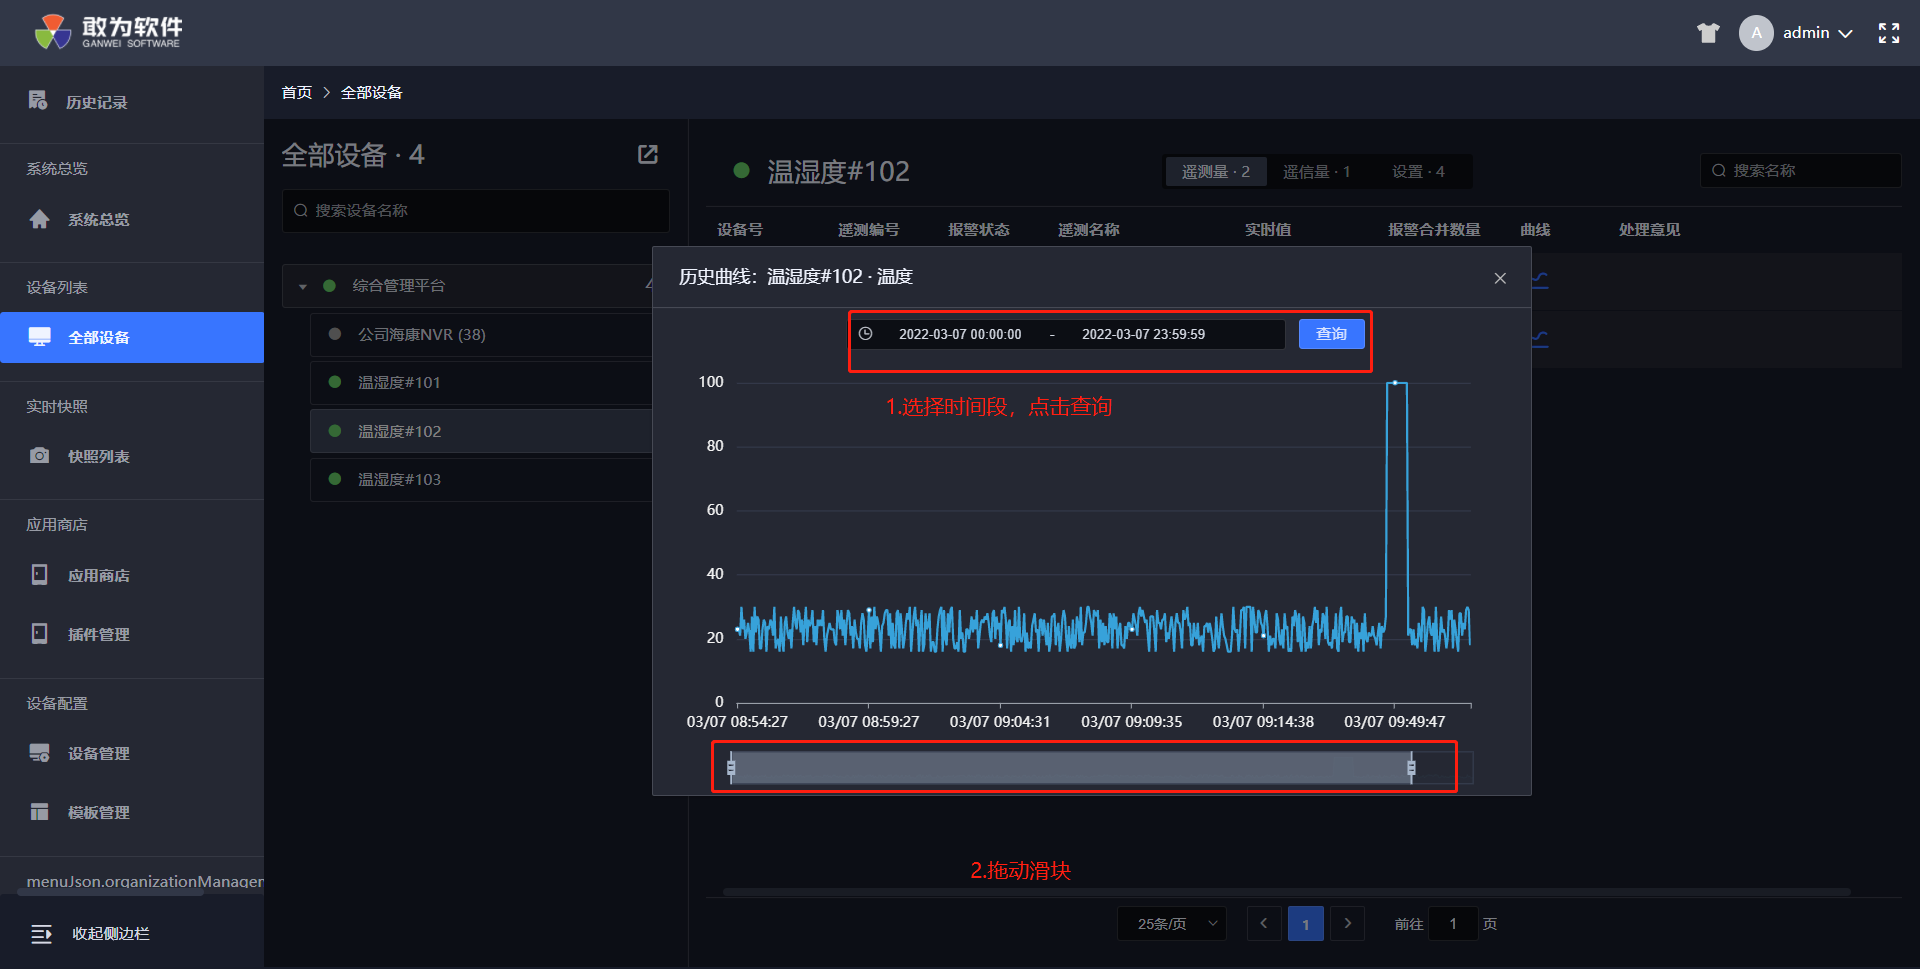Click the theme shirt icon in header
The height and width of the screenshot is (969, 1920).
point(1708,33)
